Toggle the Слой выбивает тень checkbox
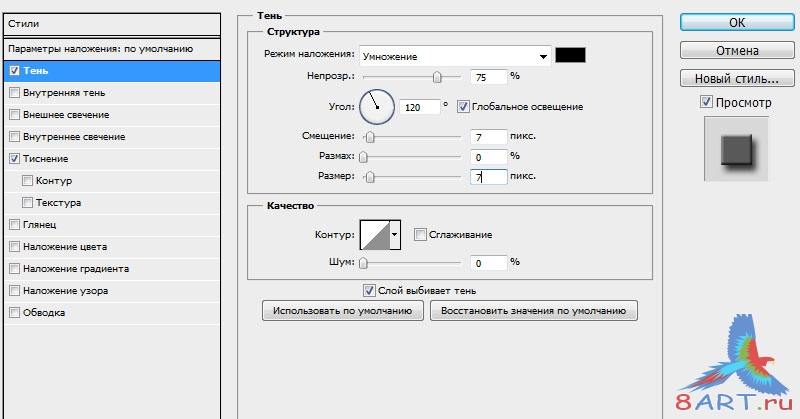800x419 pixels. point(369,290)
